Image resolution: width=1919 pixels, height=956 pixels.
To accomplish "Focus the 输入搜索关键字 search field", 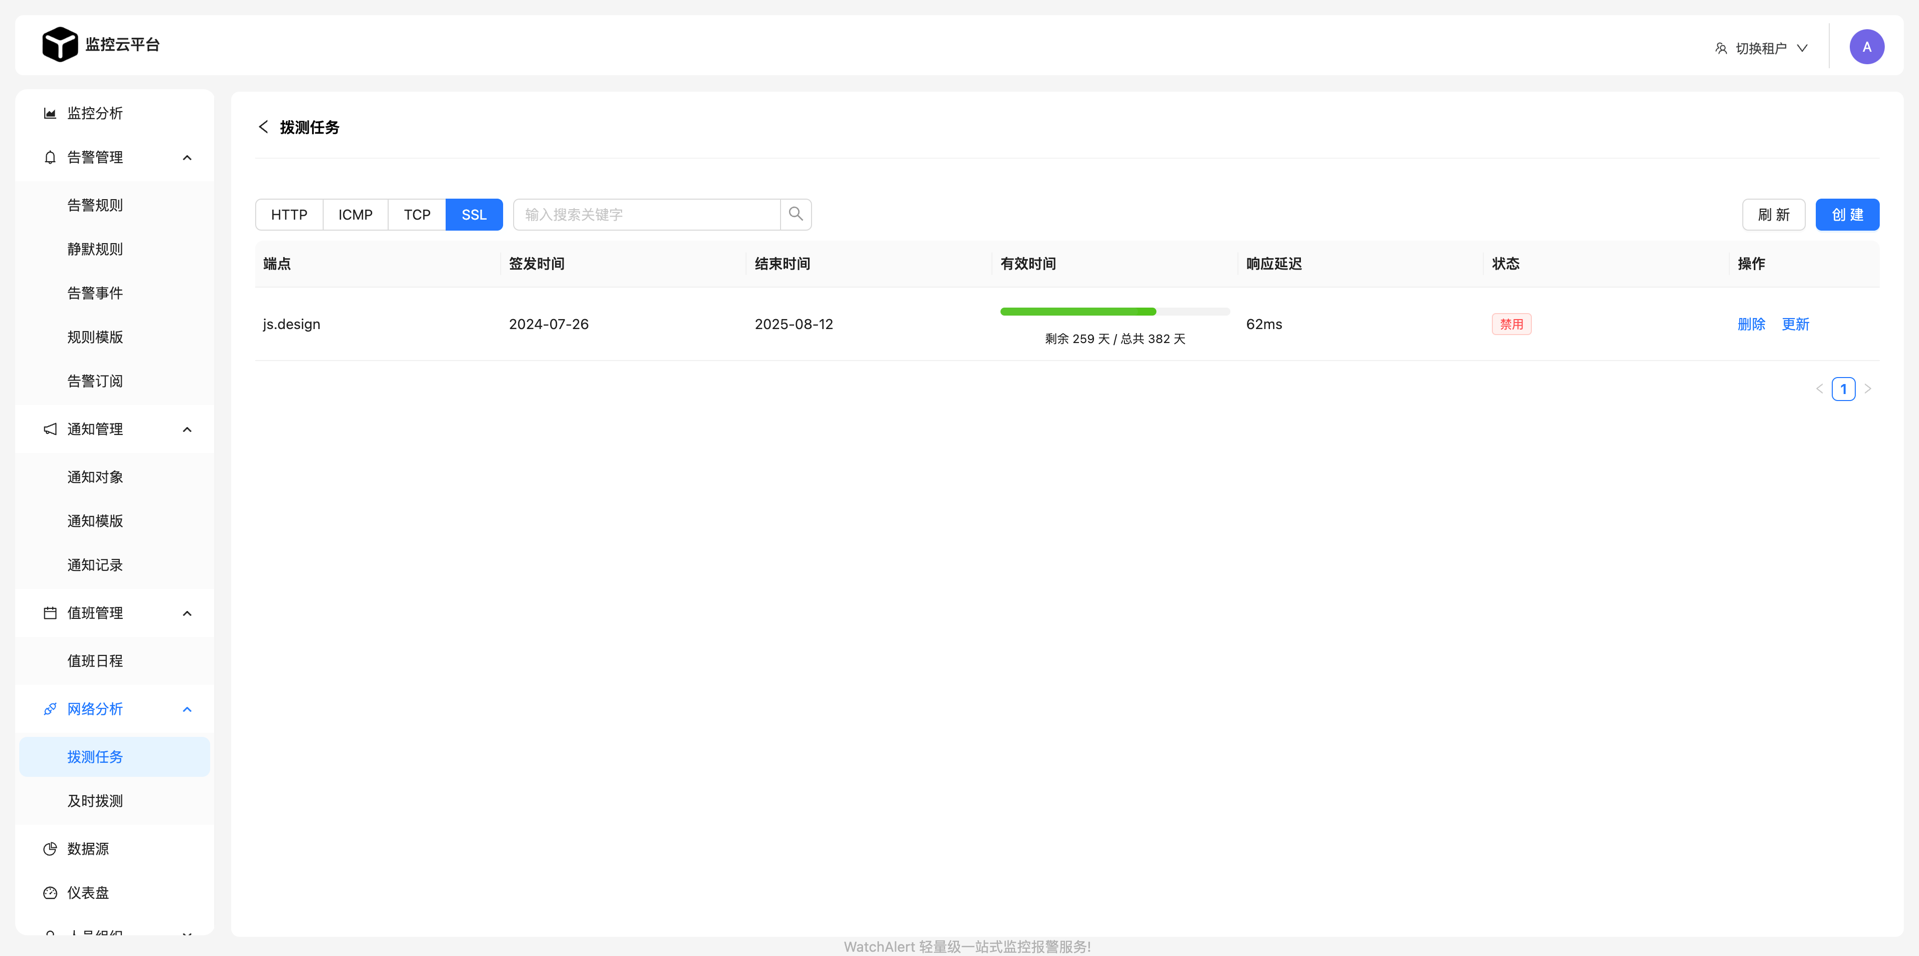I will [647, 215].
